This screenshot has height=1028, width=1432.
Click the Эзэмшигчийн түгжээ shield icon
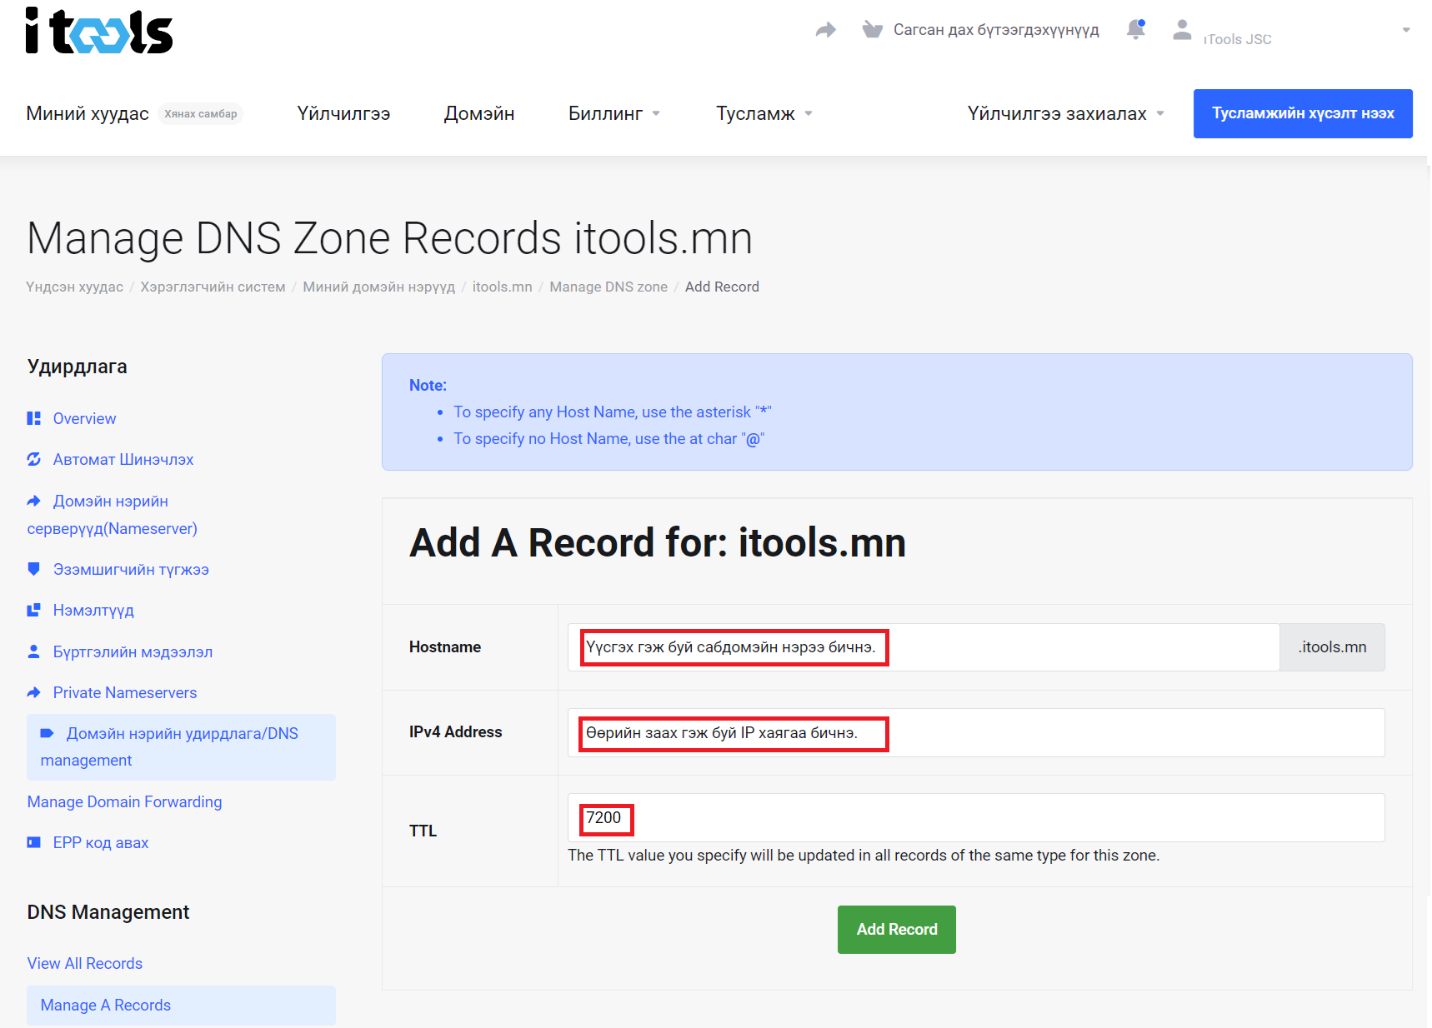tap(34, 569)
